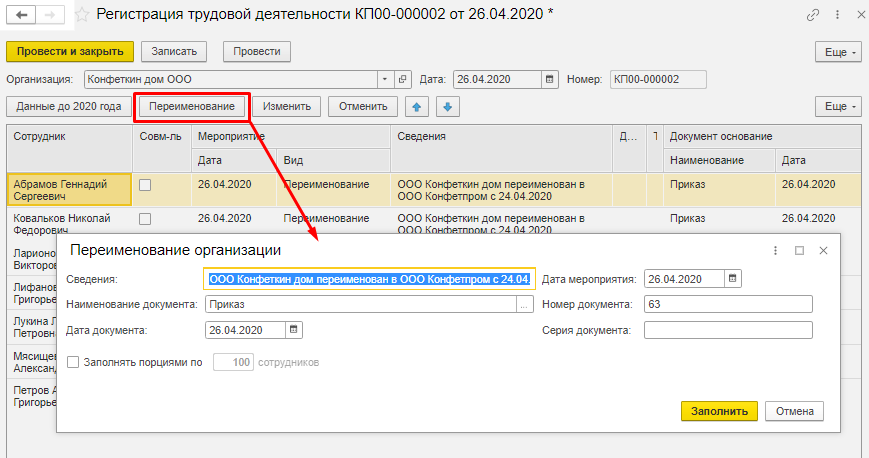
Task: Go back with the left arrow button
Action: [x=22, y=15]
